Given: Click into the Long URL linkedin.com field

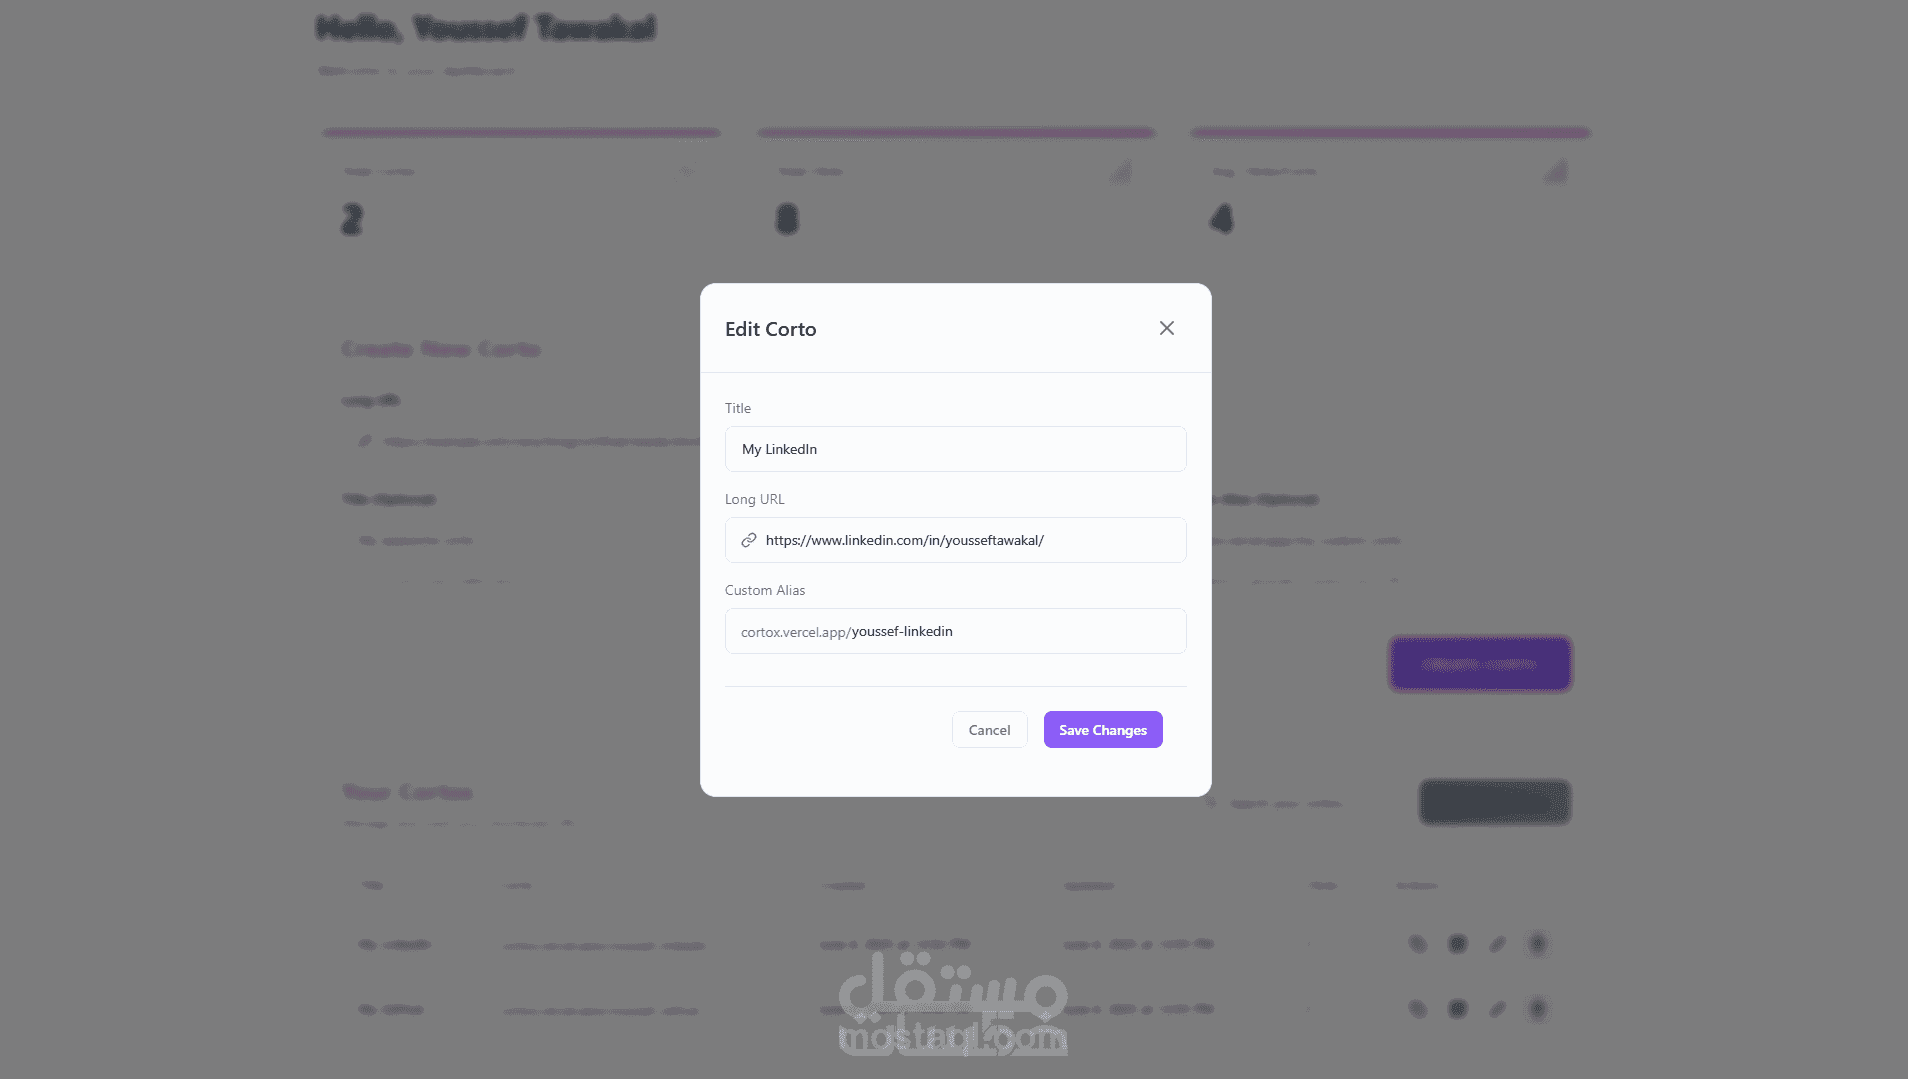Looking at the screenshot, I should tap(955, 540).
